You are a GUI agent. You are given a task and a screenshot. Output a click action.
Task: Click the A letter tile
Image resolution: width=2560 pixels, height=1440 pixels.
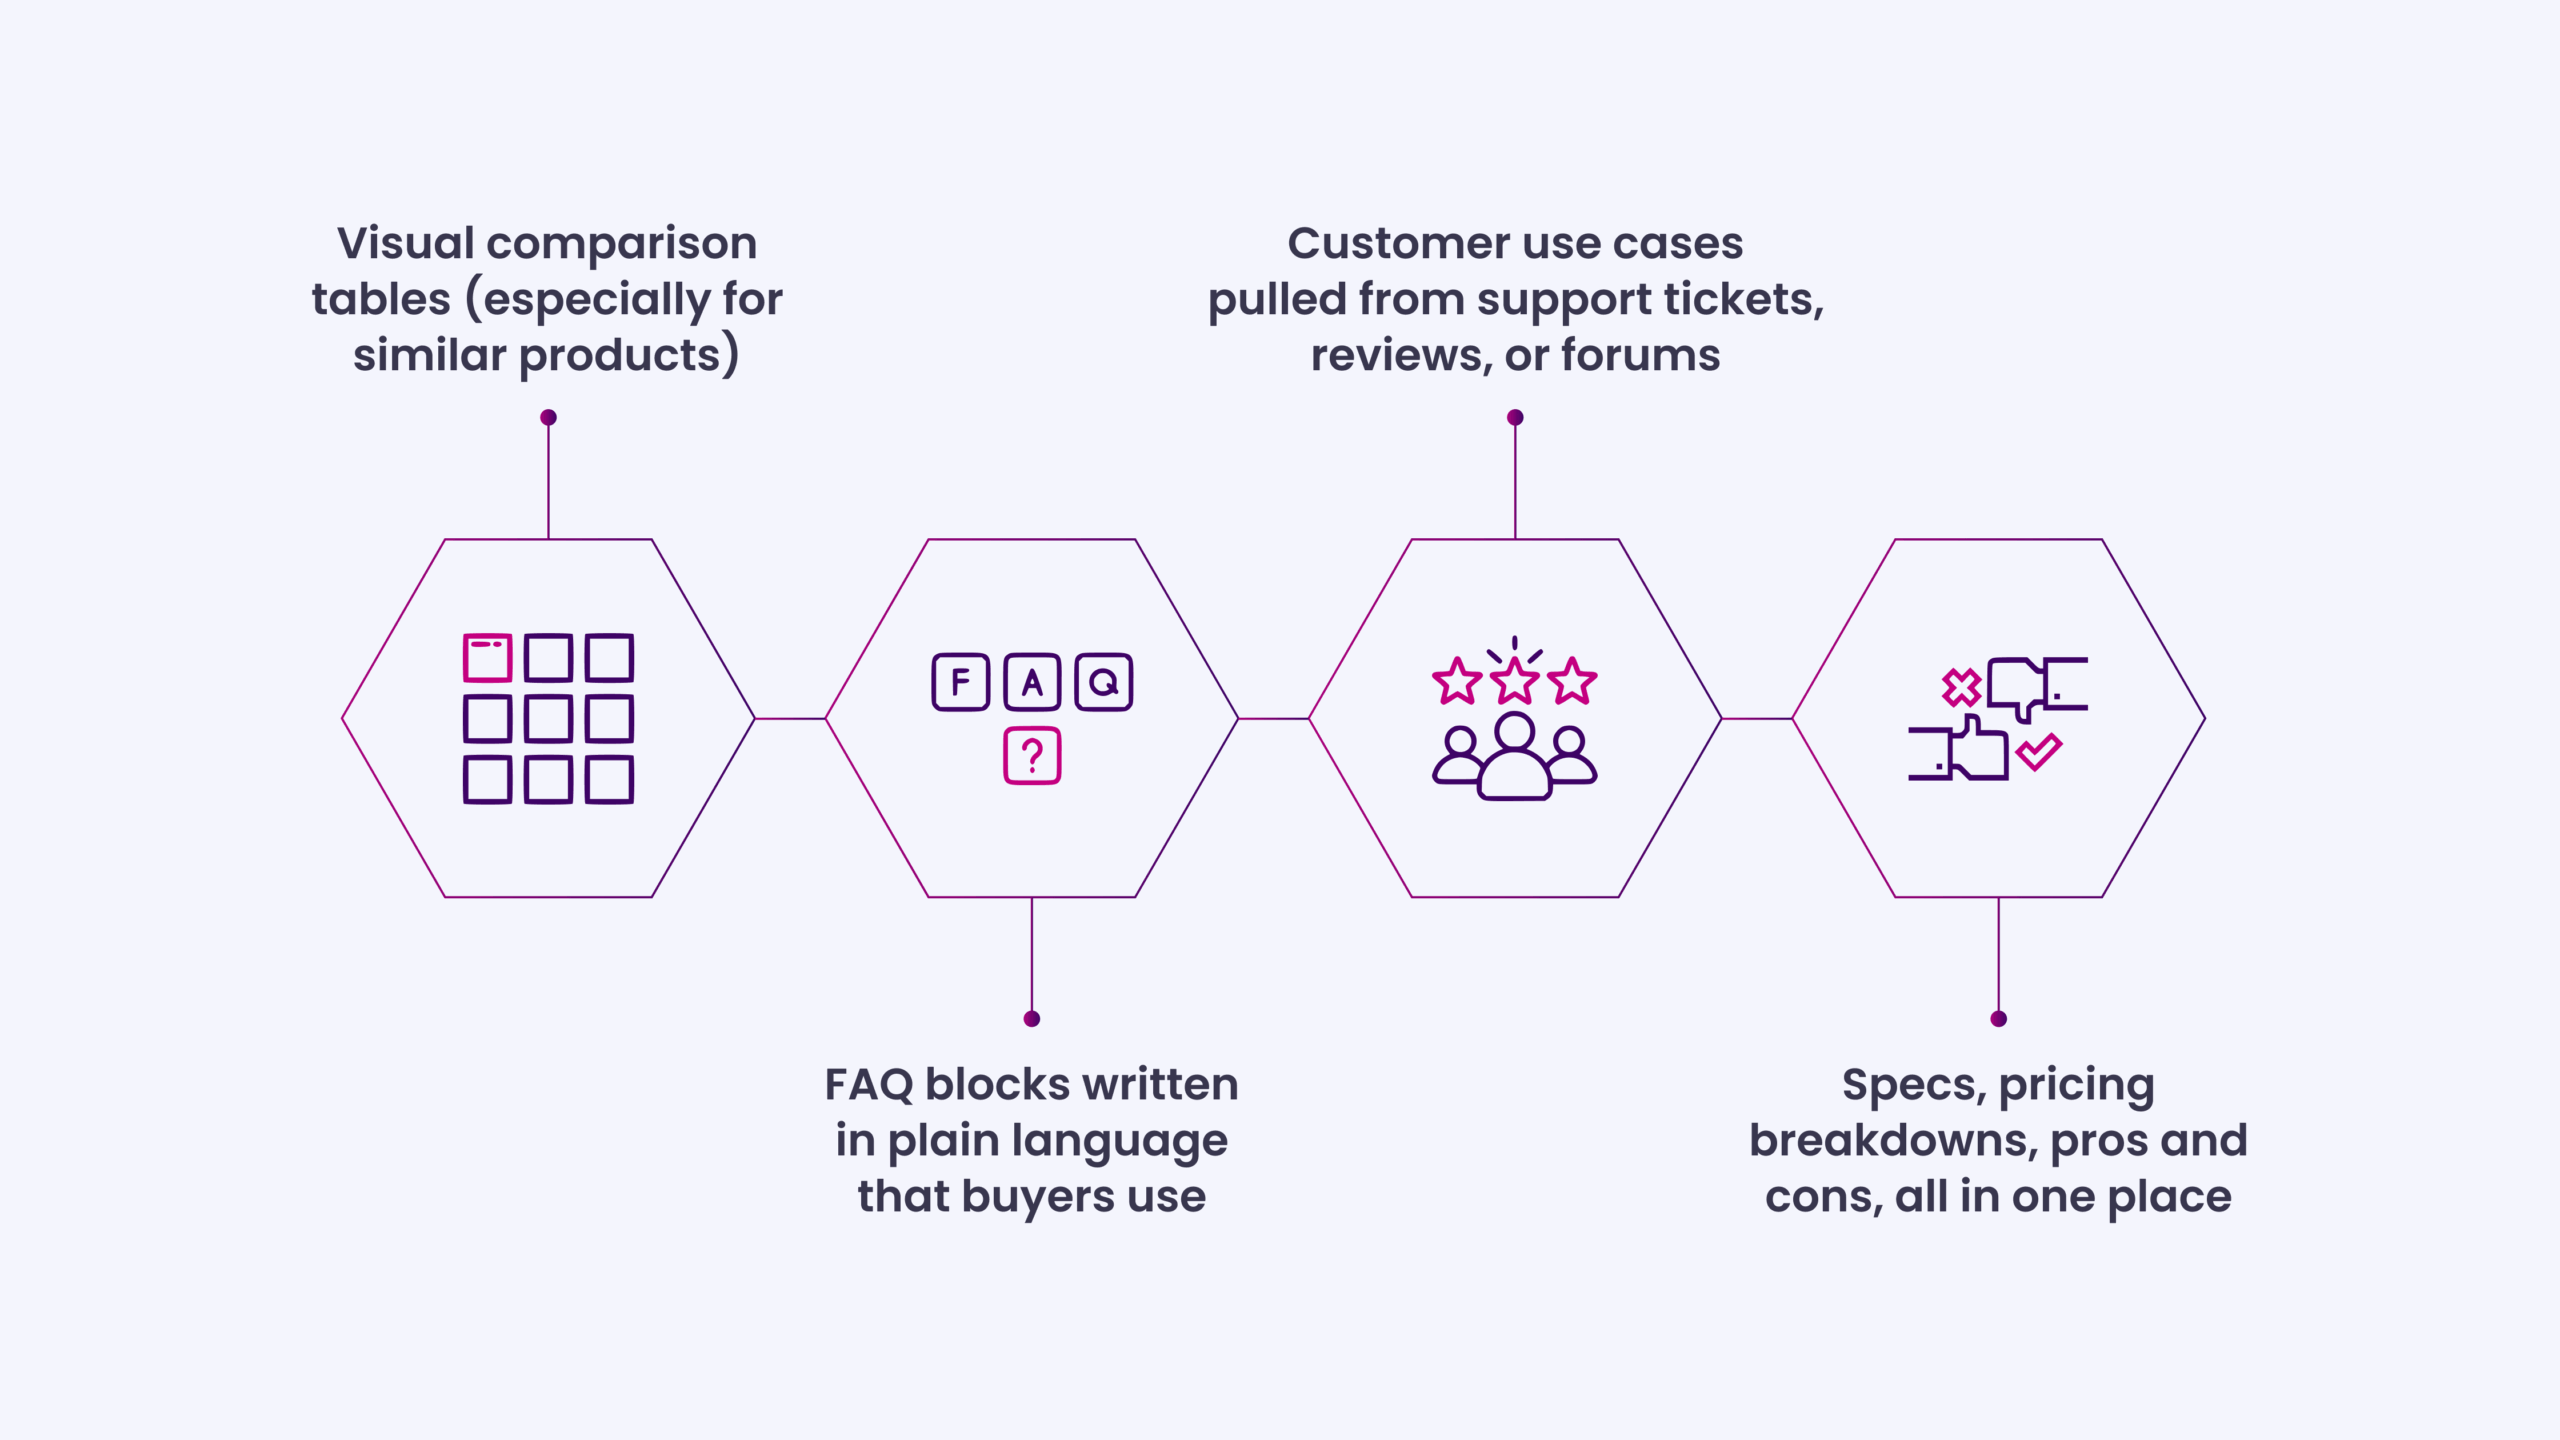tap(1032, 682)
